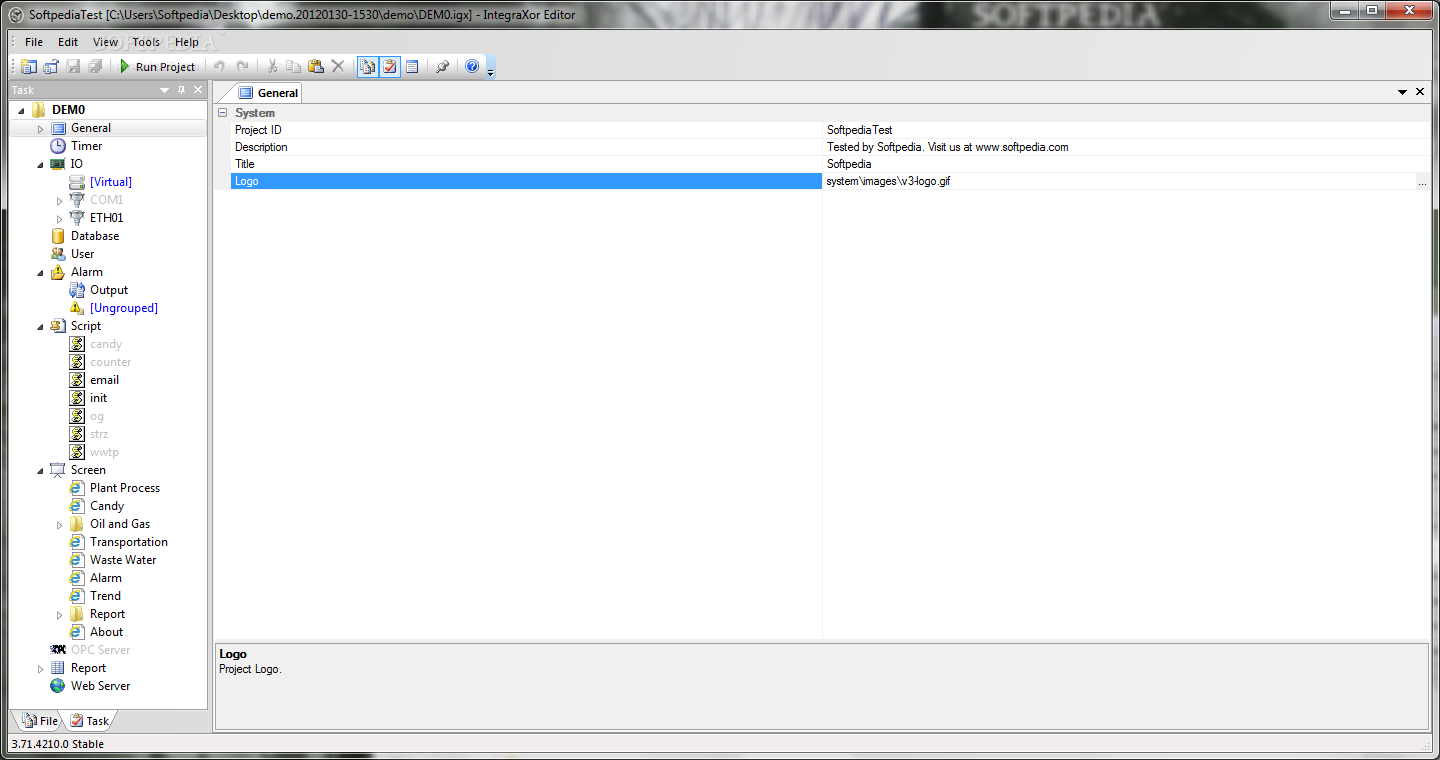Open Help via the blue question icon

(x=472, y=67)
